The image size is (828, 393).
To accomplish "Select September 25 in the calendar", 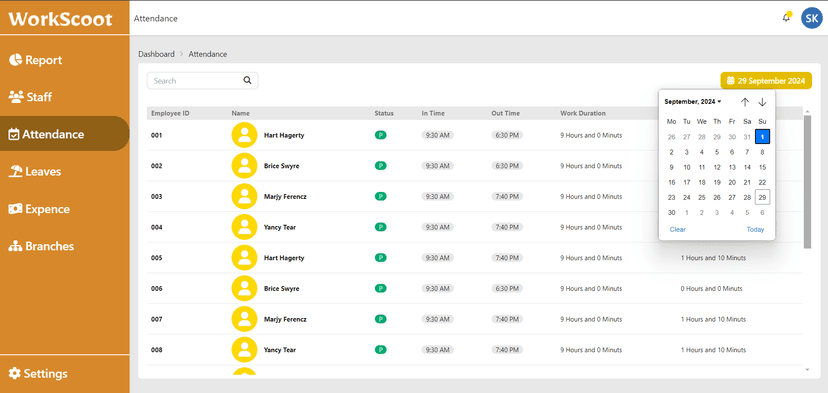I will click(x=702, y=197).
